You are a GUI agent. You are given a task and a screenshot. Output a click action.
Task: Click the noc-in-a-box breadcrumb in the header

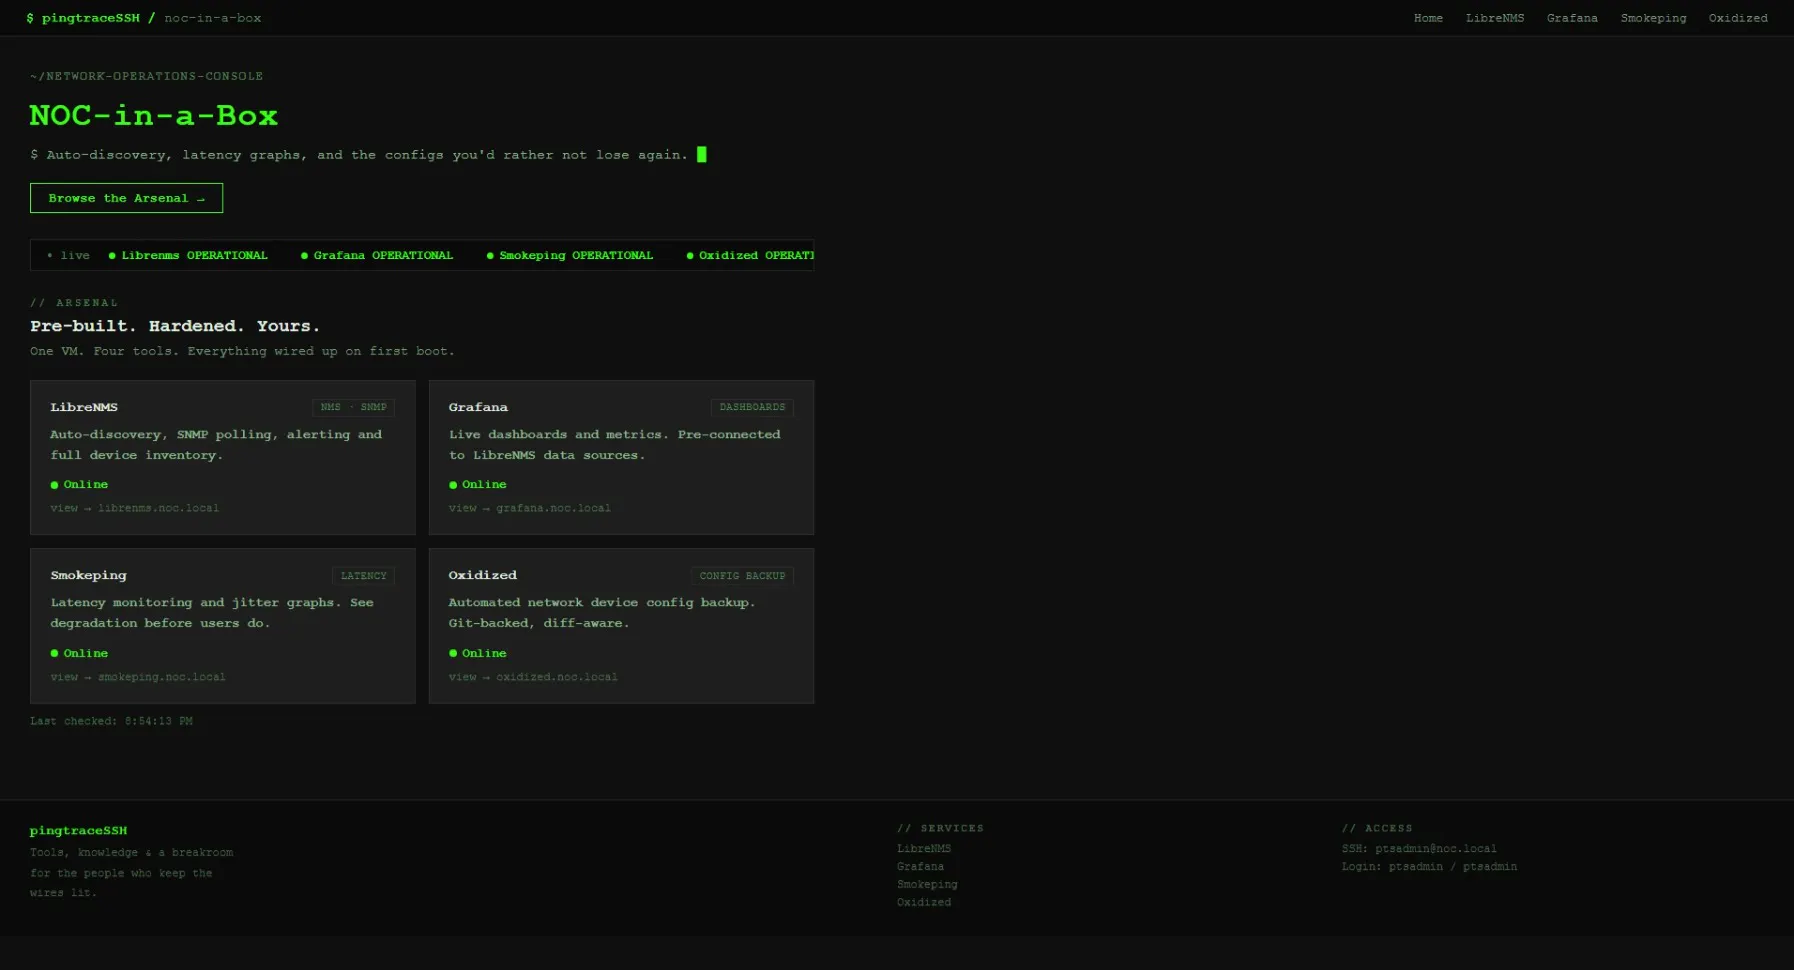pyautogui.click(x=213, y=18)
